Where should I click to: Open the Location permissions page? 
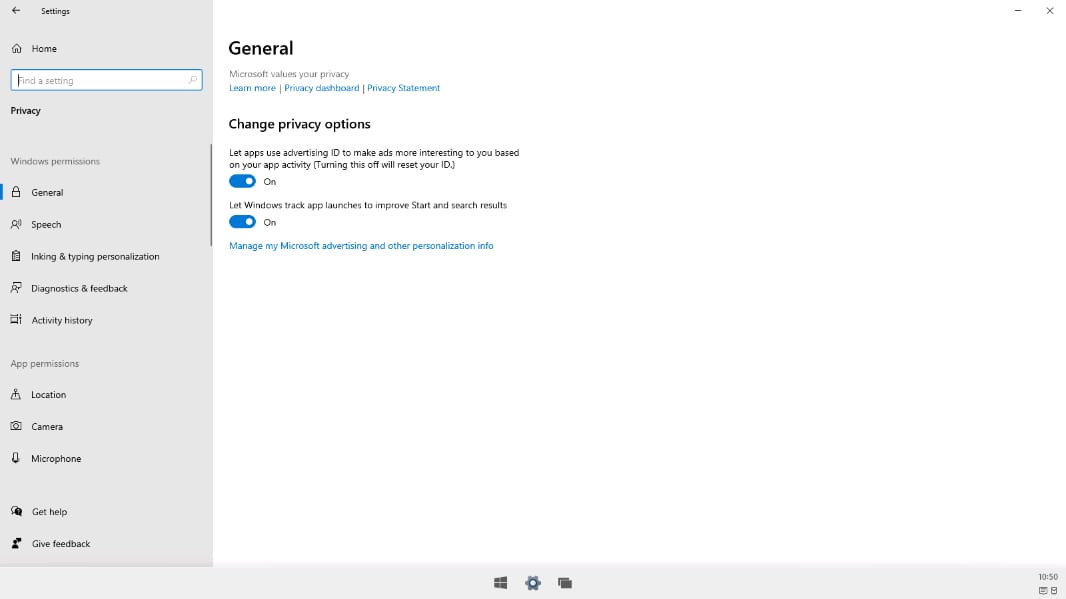coord(106,394)
